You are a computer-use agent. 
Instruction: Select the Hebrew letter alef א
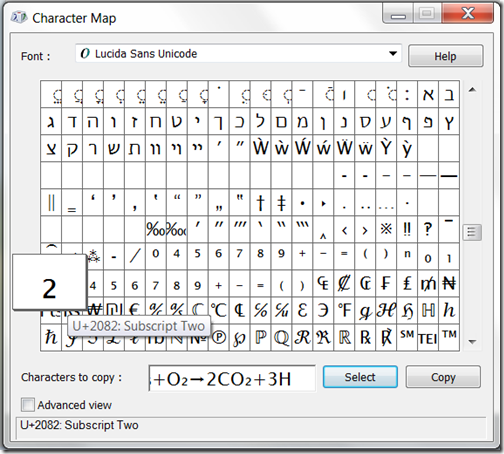coord(428,94)
